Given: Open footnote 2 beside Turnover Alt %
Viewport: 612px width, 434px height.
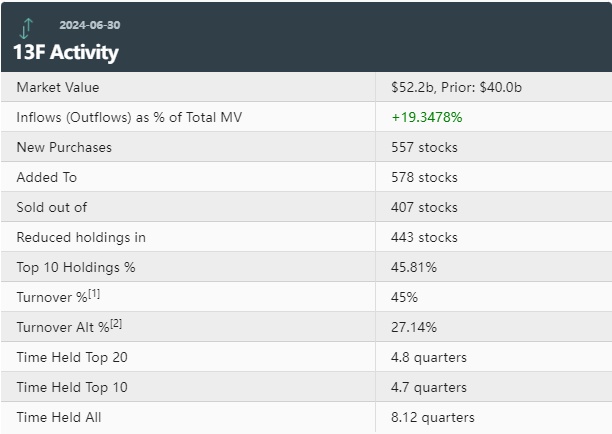Looking at the screenshot, I should pos(116,322).
